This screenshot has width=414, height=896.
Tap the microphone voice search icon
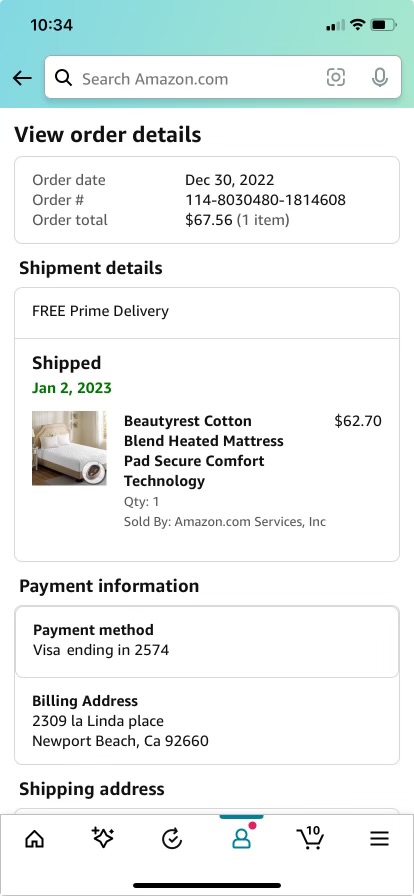(380, 77)
